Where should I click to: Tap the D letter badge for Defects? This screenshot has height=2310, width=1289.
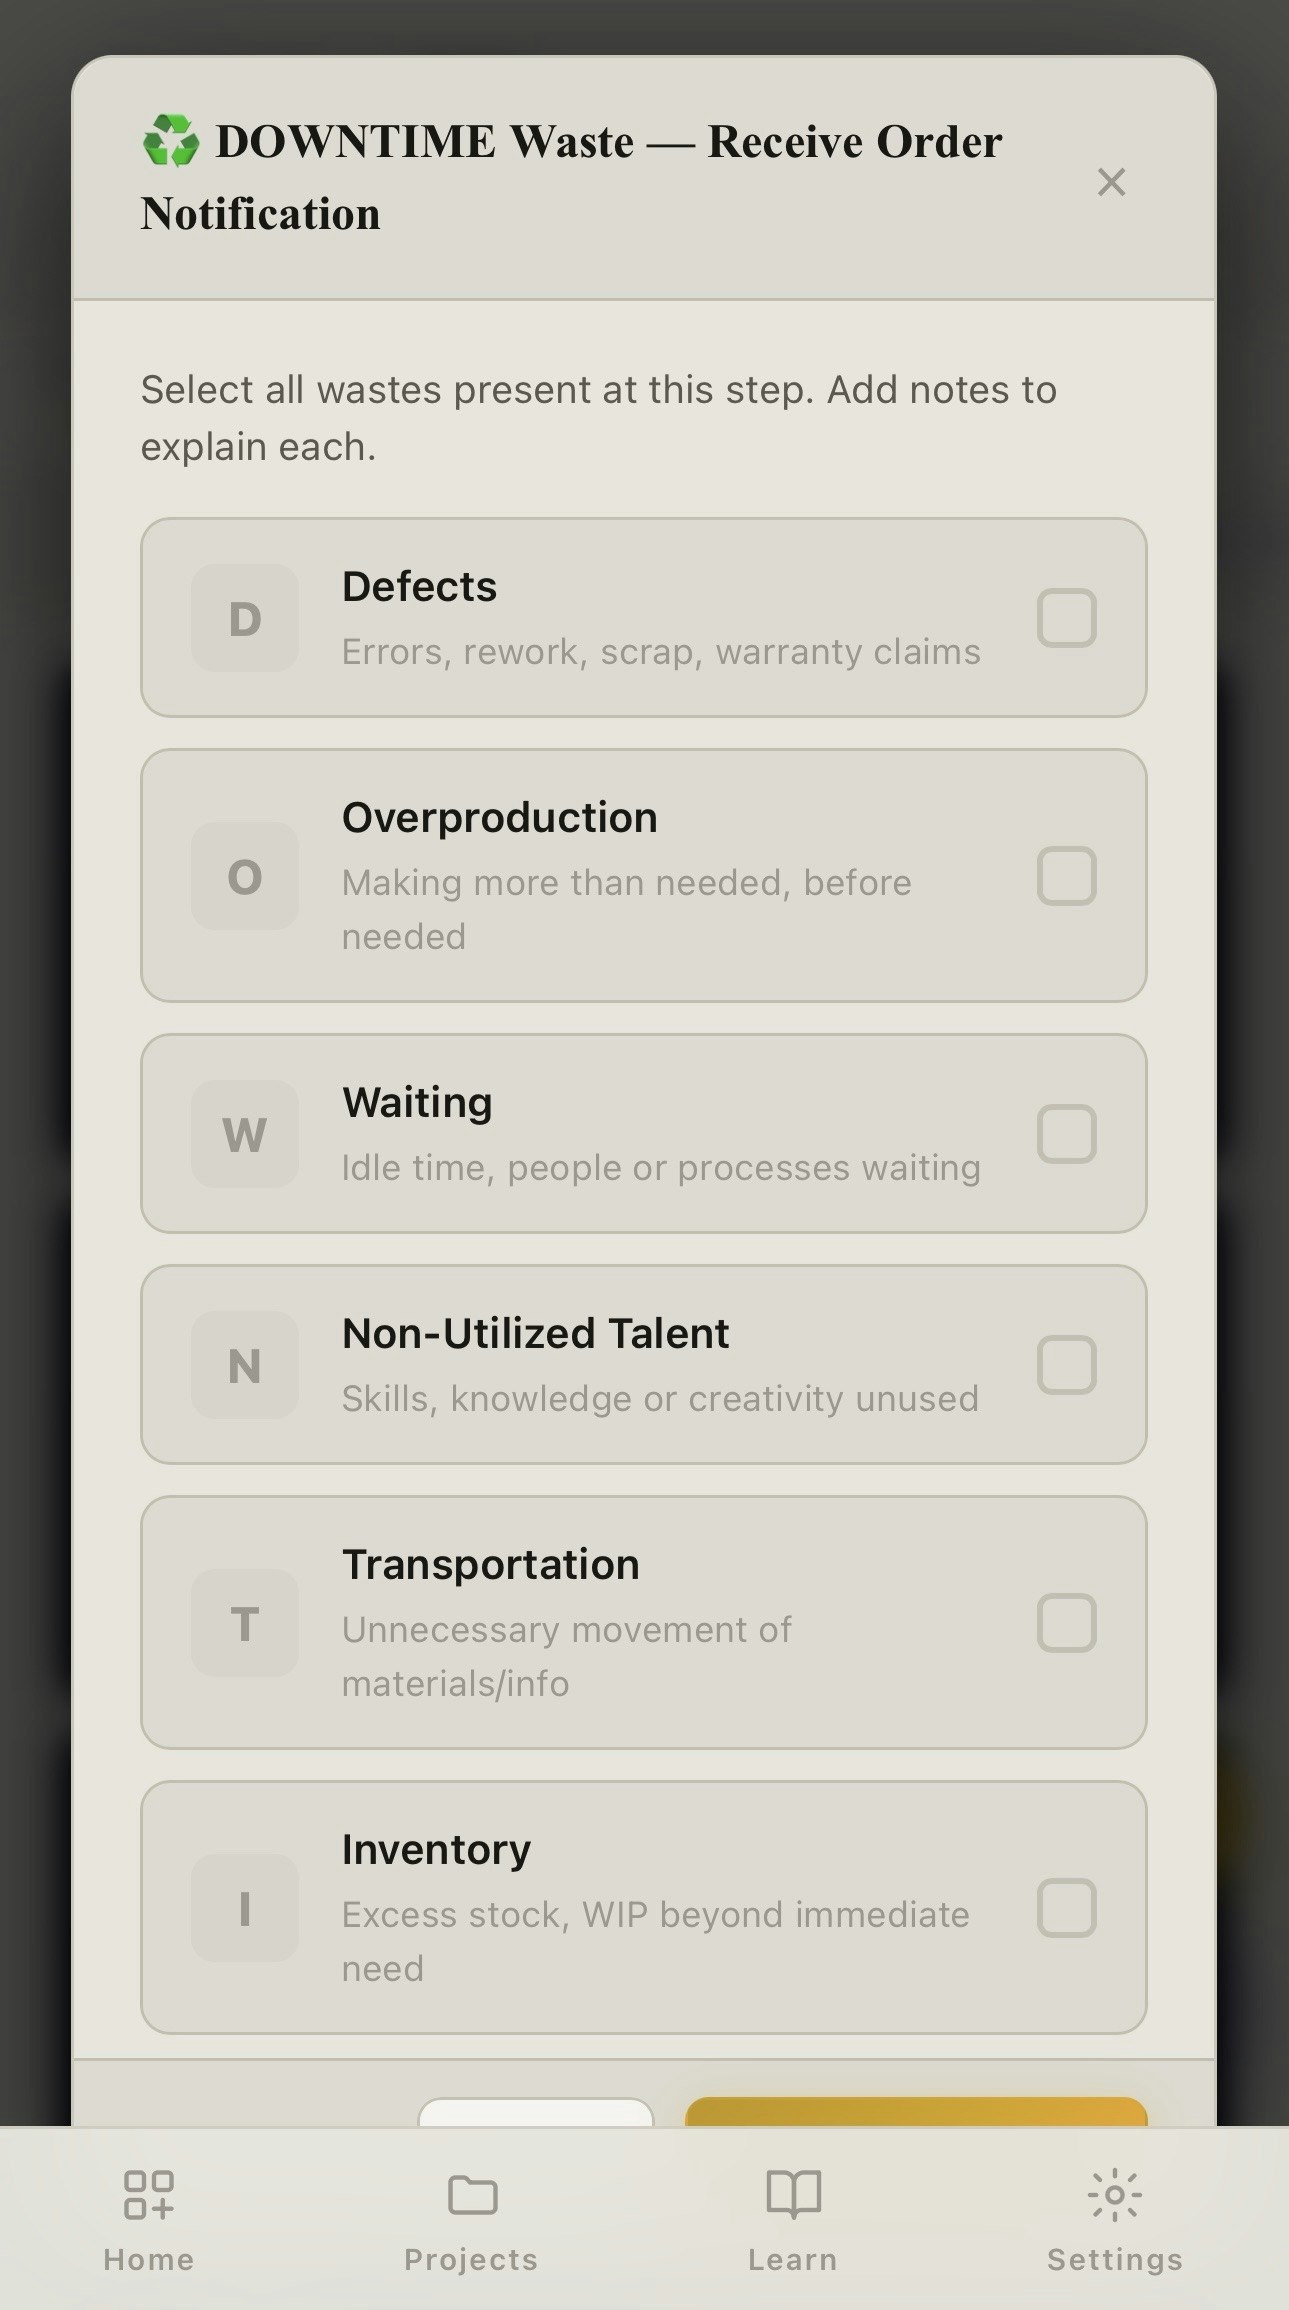click(x=245, y=618)
